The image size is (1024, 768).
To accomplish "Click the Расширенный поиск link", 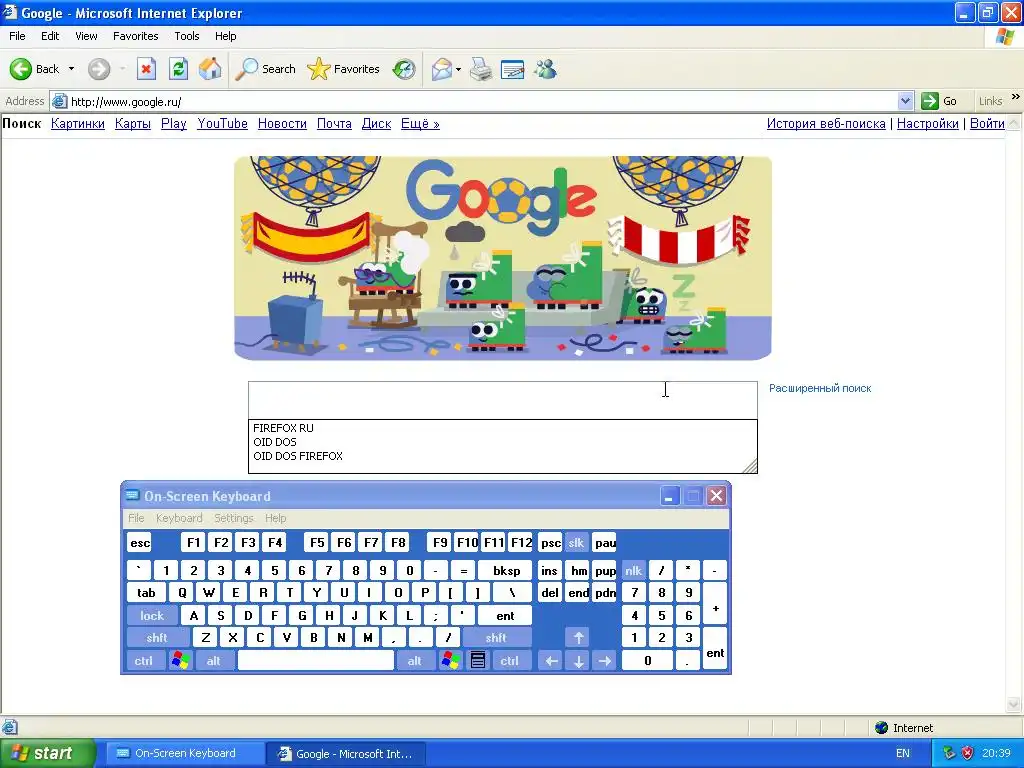I will [820, 388].
